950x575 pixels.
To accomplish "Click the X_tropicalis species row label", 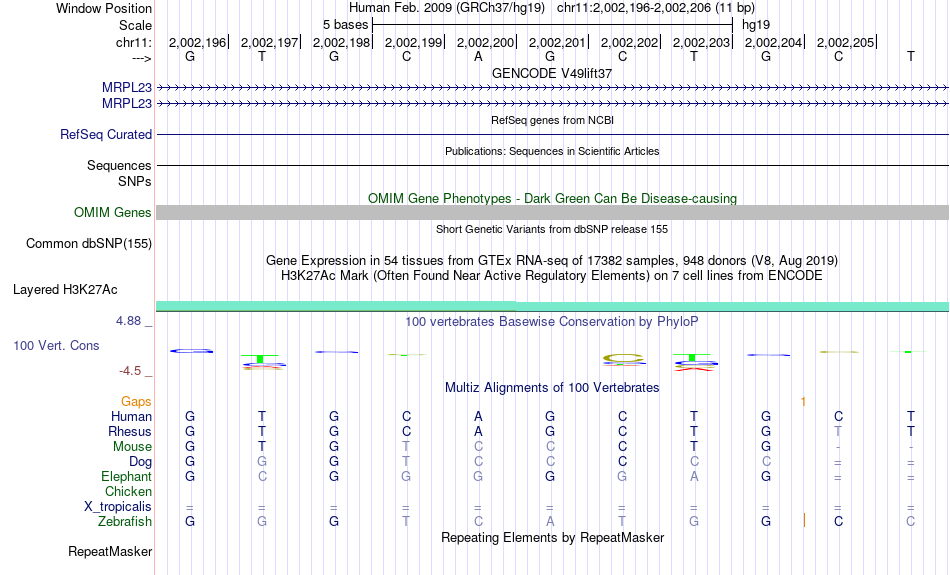I will [118, 507].
